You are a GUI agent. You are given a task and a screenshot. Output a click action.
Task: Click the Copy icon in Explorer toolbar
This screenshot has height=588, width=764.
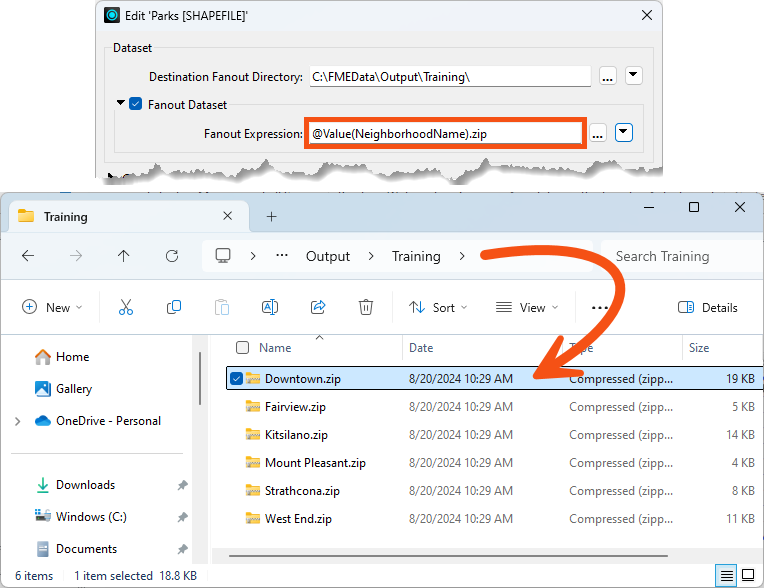pyautogui.click(x=173, y=307)
